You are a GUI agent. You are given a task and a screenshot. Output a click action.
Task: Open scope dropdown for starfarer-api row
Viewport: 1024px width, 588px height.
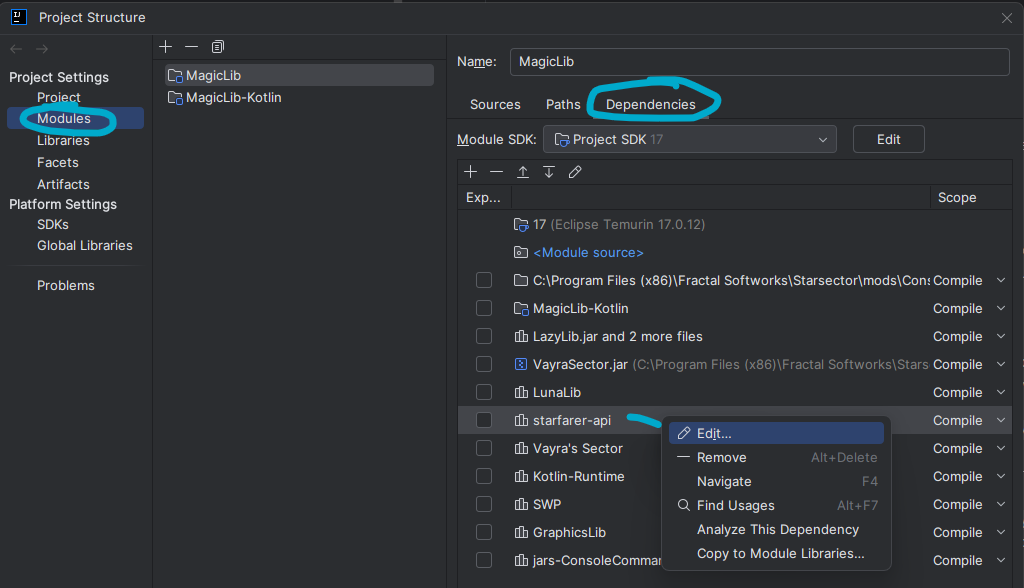coord(1000,420)
